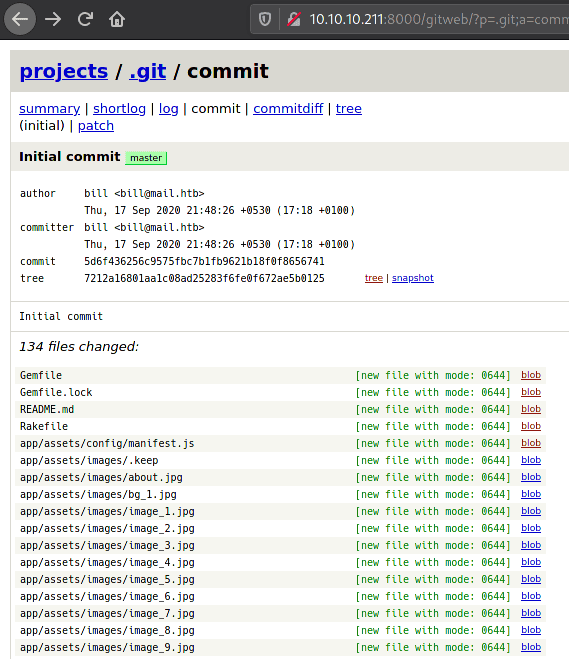Click app/assets/images/image_5.jpg file name

tap(107, 580)
